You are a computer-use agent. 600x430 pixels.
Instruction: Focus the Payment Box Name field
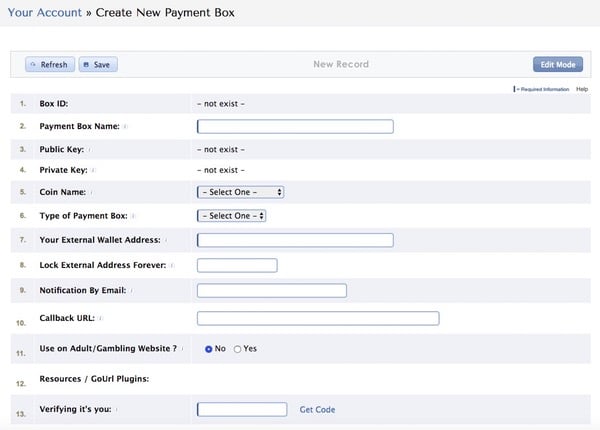pos(295,127)
